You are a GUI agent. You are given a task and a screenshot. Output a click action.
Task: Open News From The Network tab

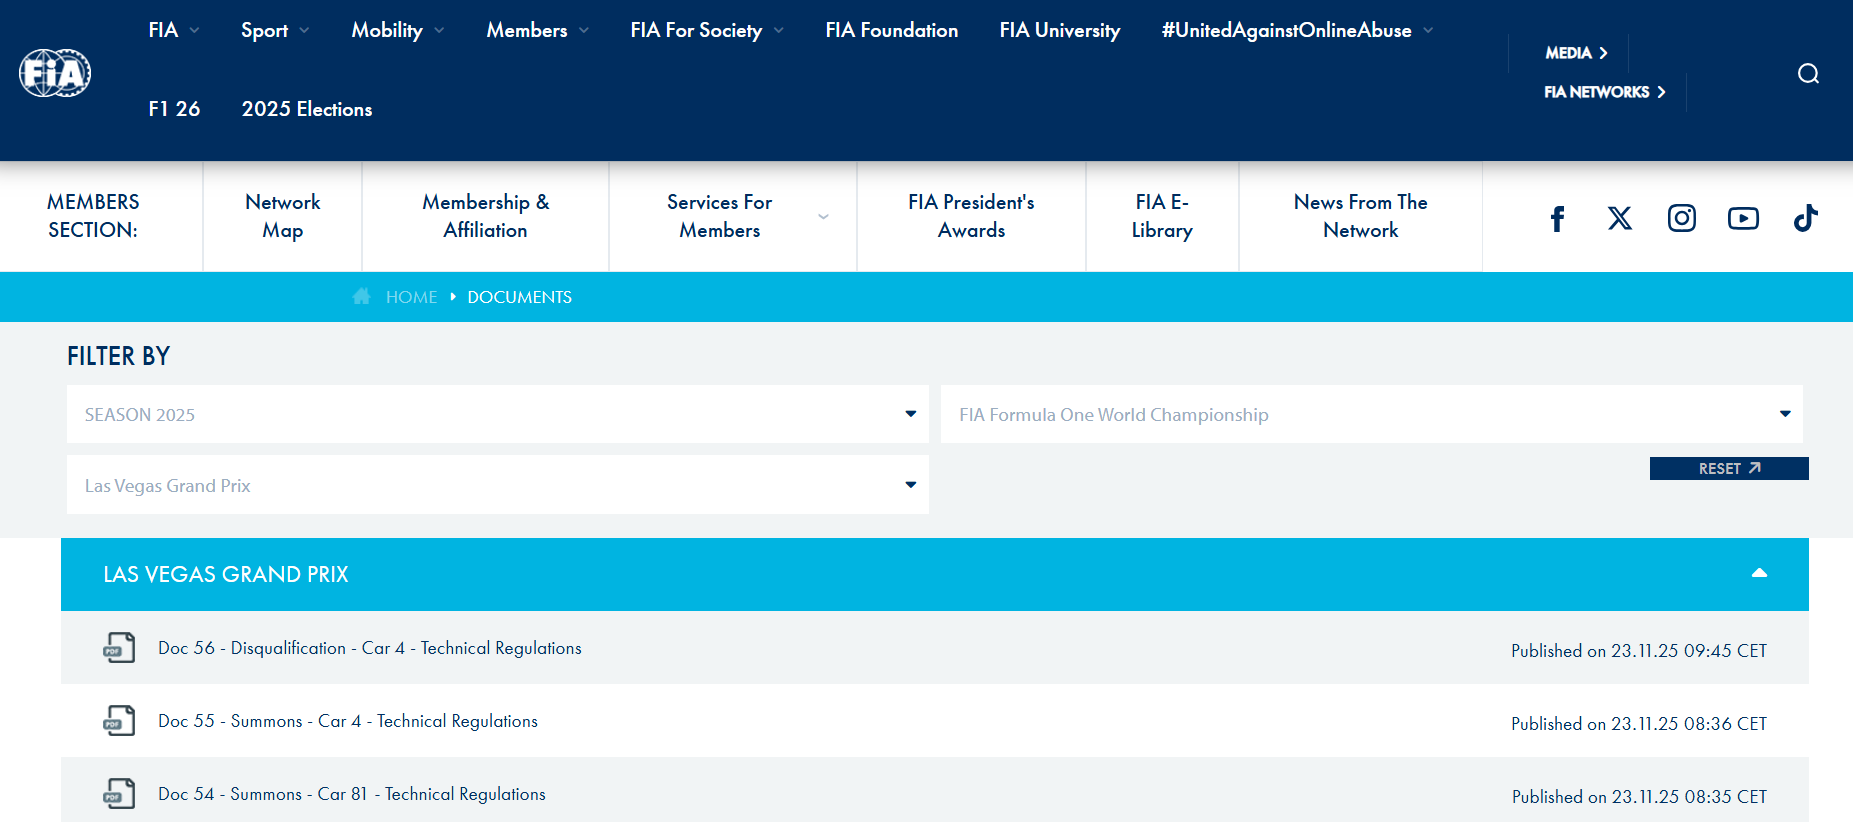coord(1361,216)
